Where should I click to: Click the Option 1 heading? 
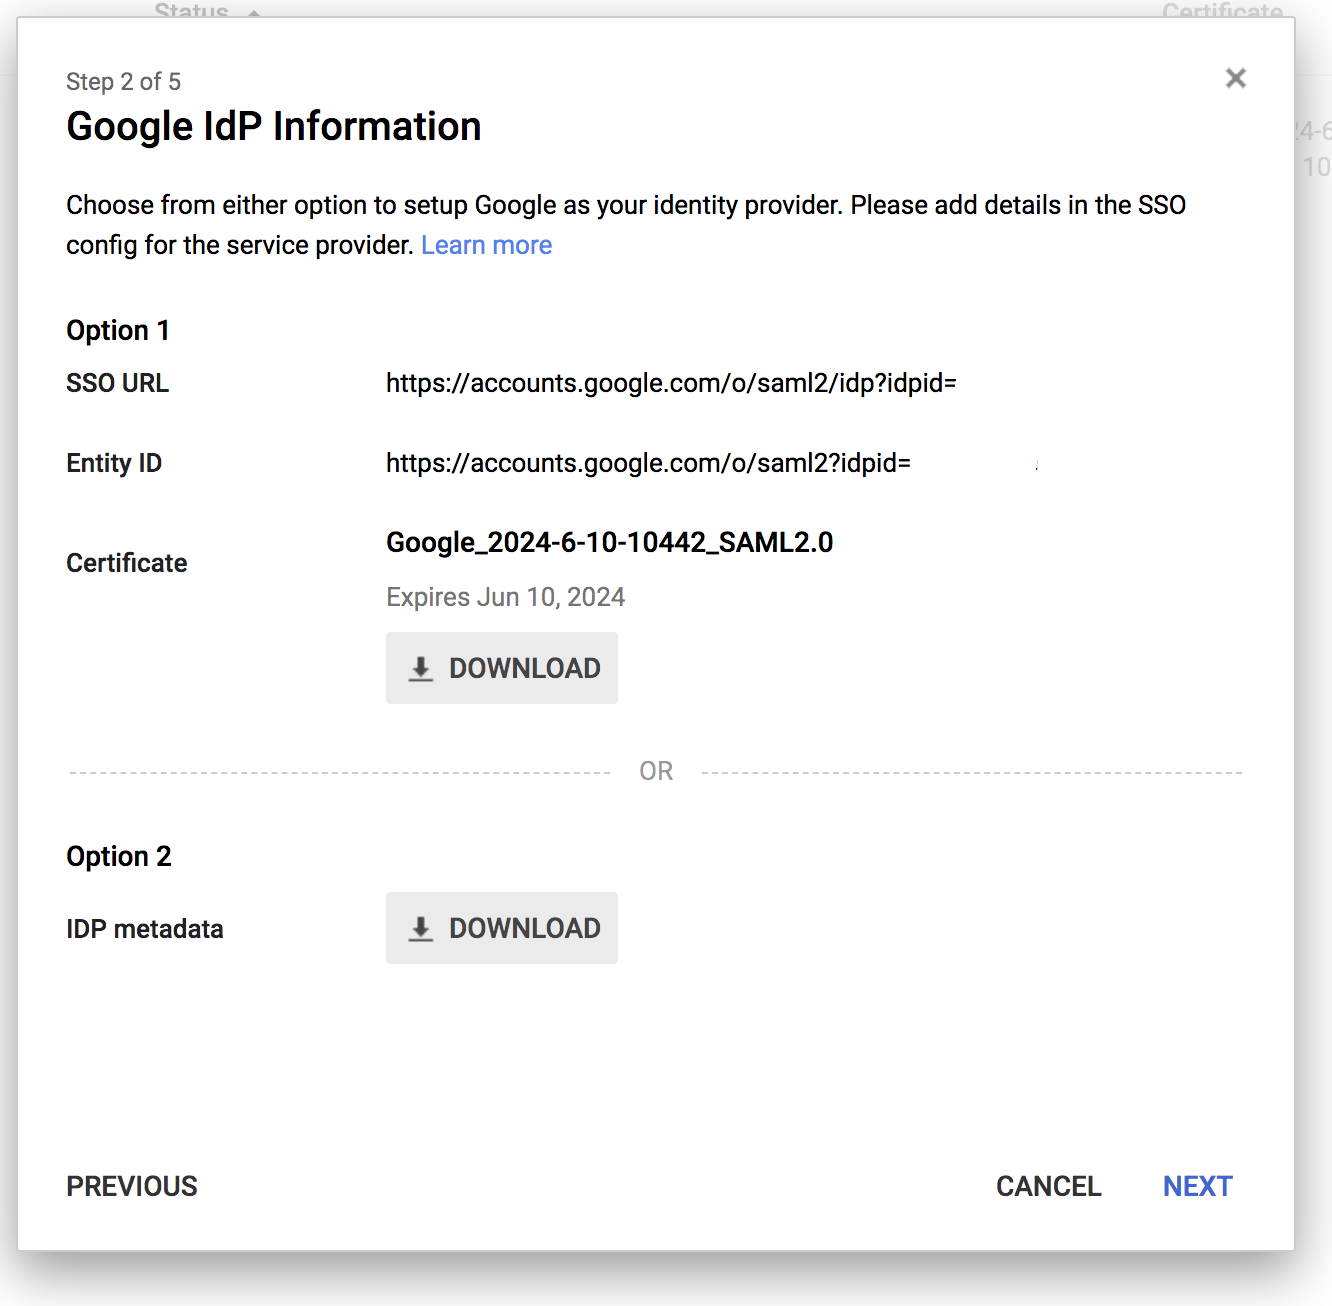click(118, 330)
